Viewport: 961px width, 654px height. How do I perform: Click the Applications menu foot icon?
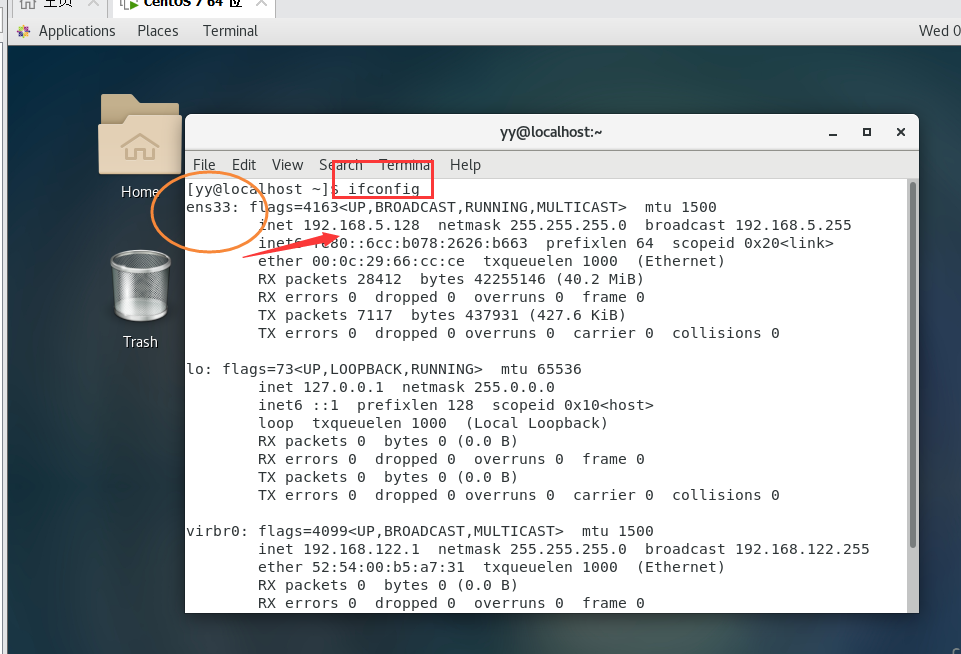coord(23,31)
